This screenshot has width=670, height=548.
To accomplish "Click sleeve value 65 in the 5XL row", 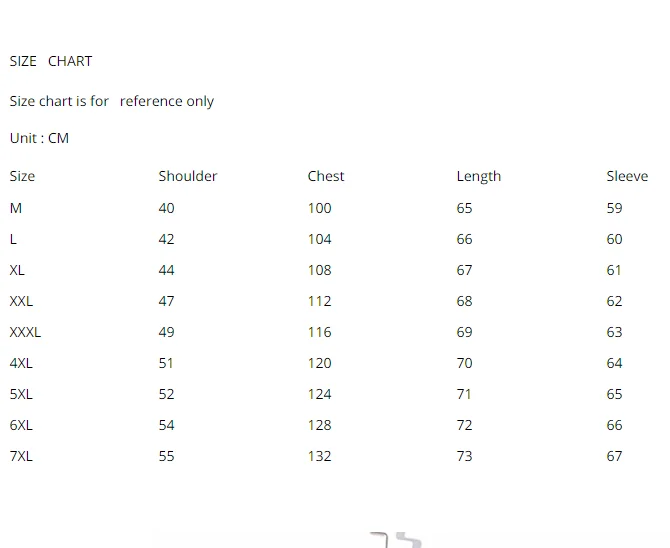I will coord(614,394).
